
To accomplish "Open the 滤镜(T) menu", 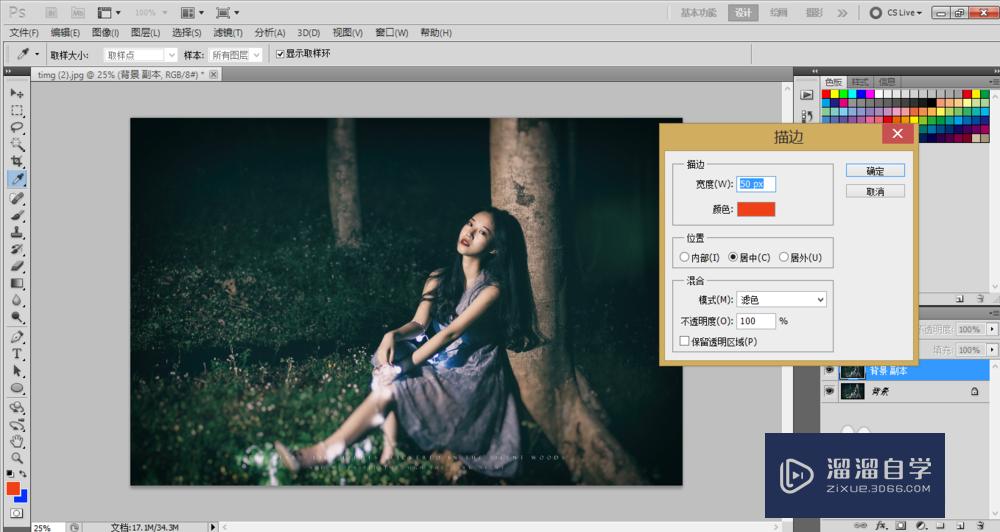I will [x=228, y=33].
